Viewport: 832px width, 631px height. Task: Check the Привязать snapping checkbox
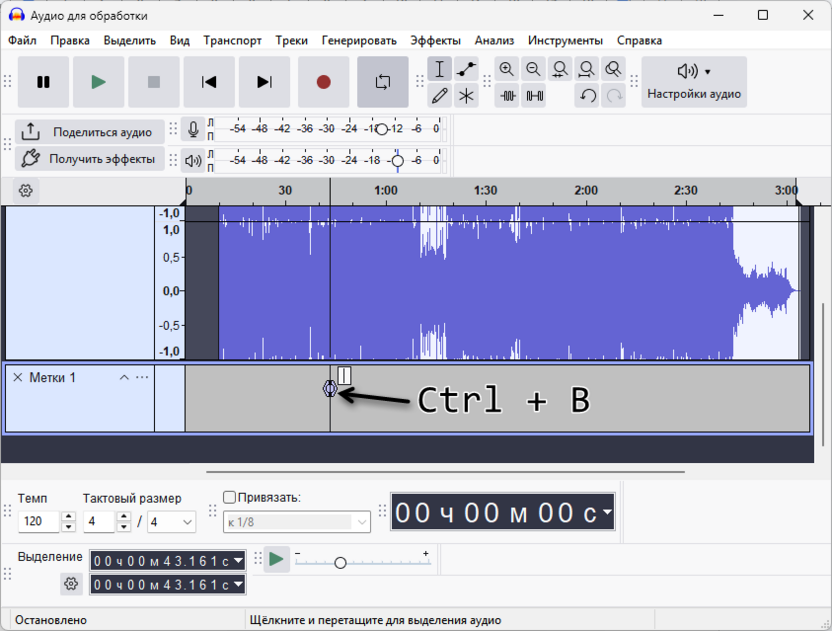pos(228,496)
